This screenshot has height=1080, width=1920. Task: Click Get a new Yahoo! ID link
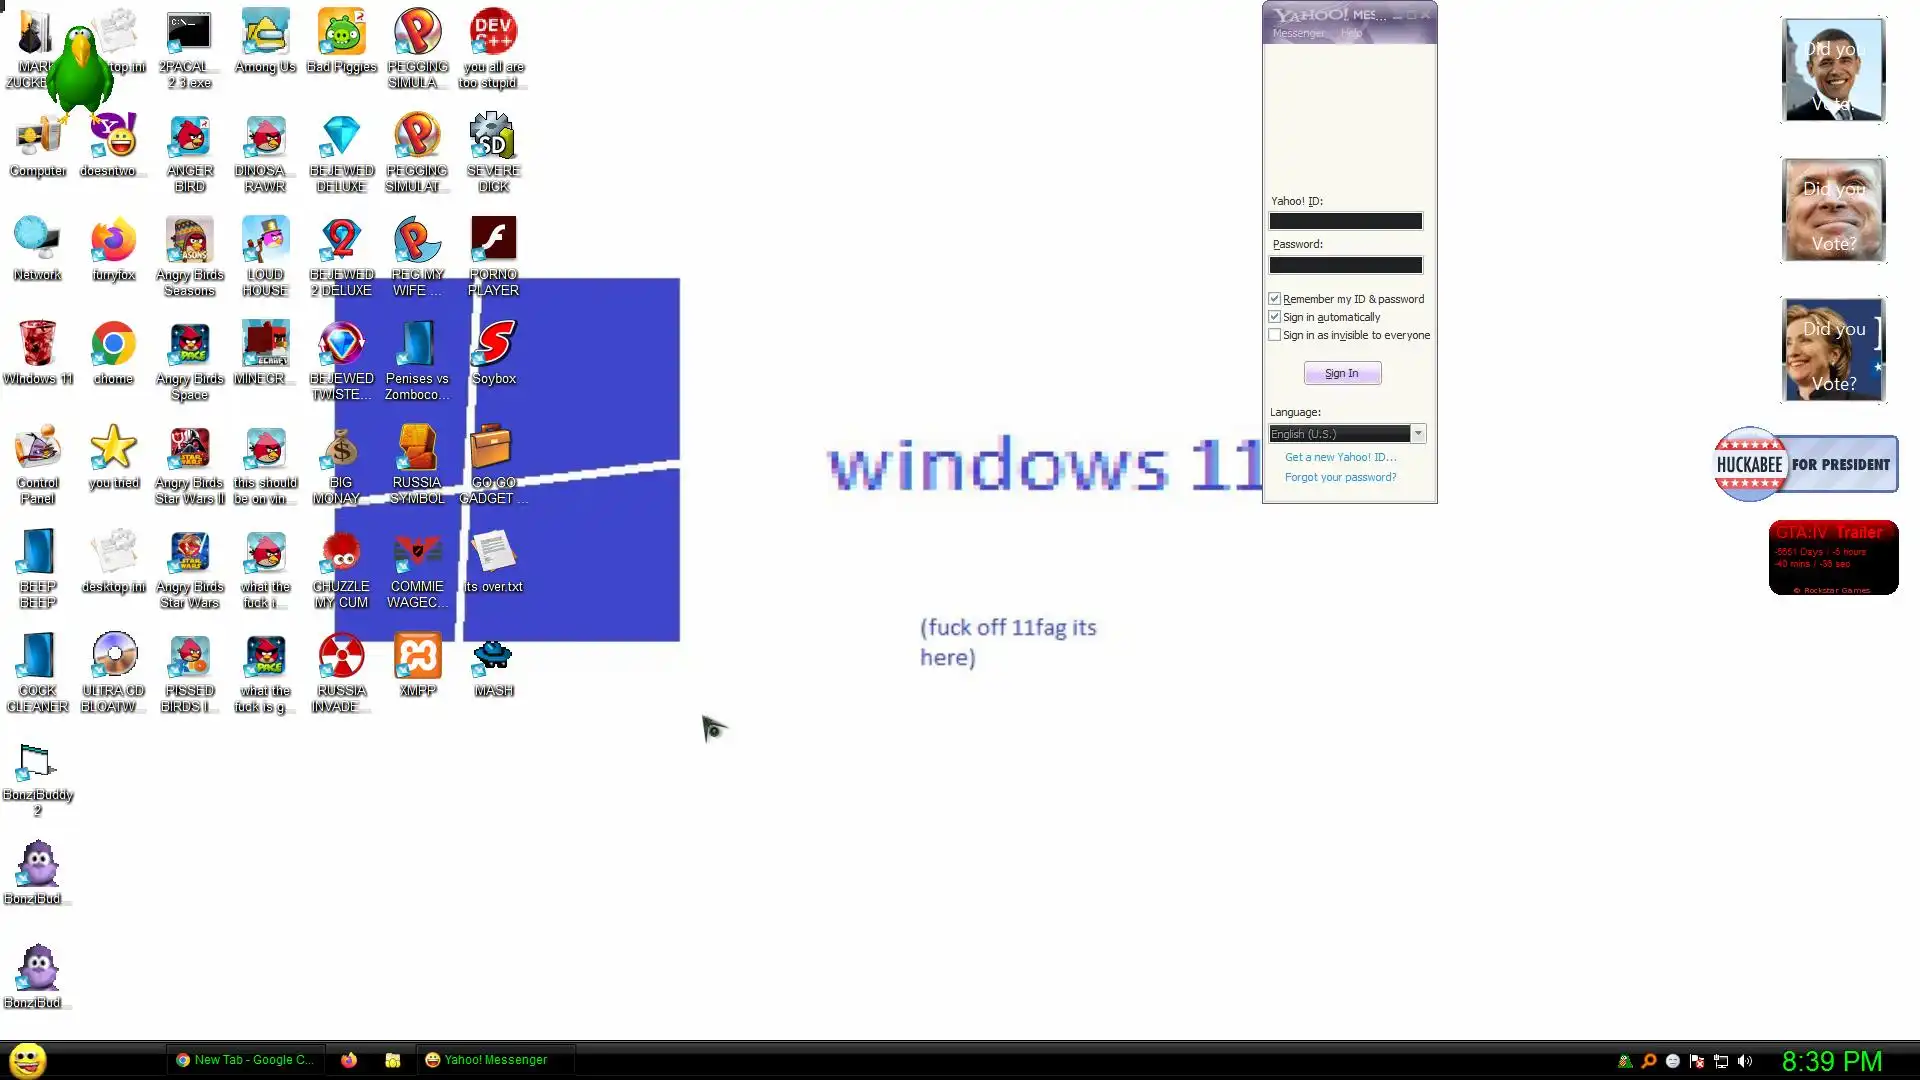(1340, 457)
